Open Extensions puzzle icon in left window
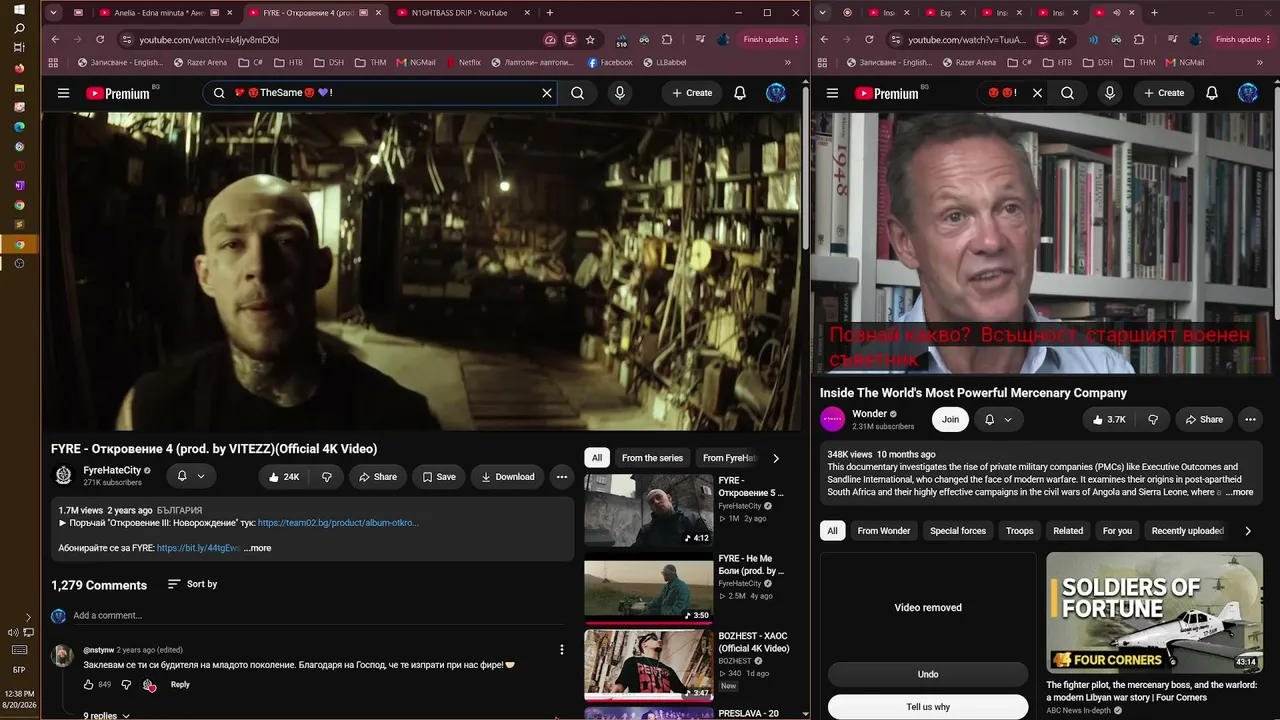The image size is (1280, 720). 667,39
